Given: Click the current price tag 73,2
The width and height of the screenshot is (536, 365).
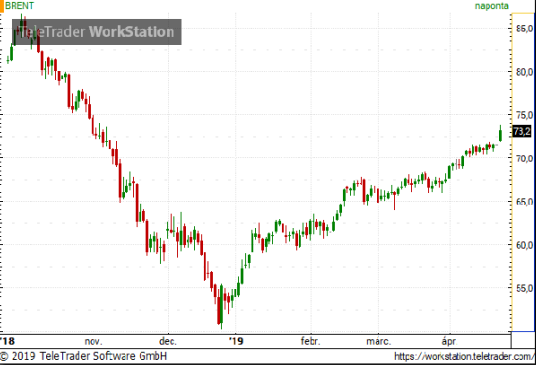Looking at the screenshot, I should [522, 131].
